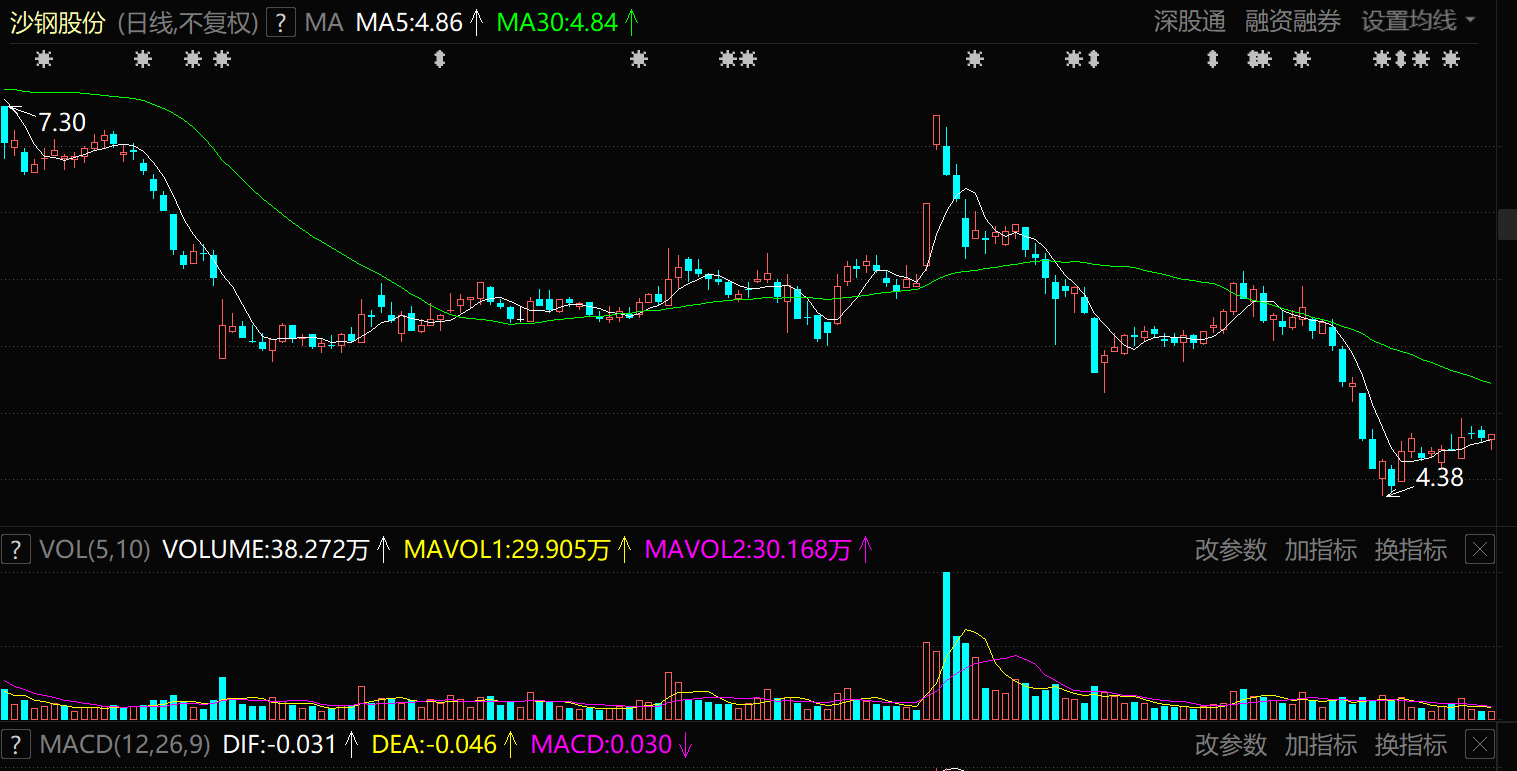Screen dimensions: 1517x771
Task: Click the rightmost star event marker
Action: tap(1450, 60)
